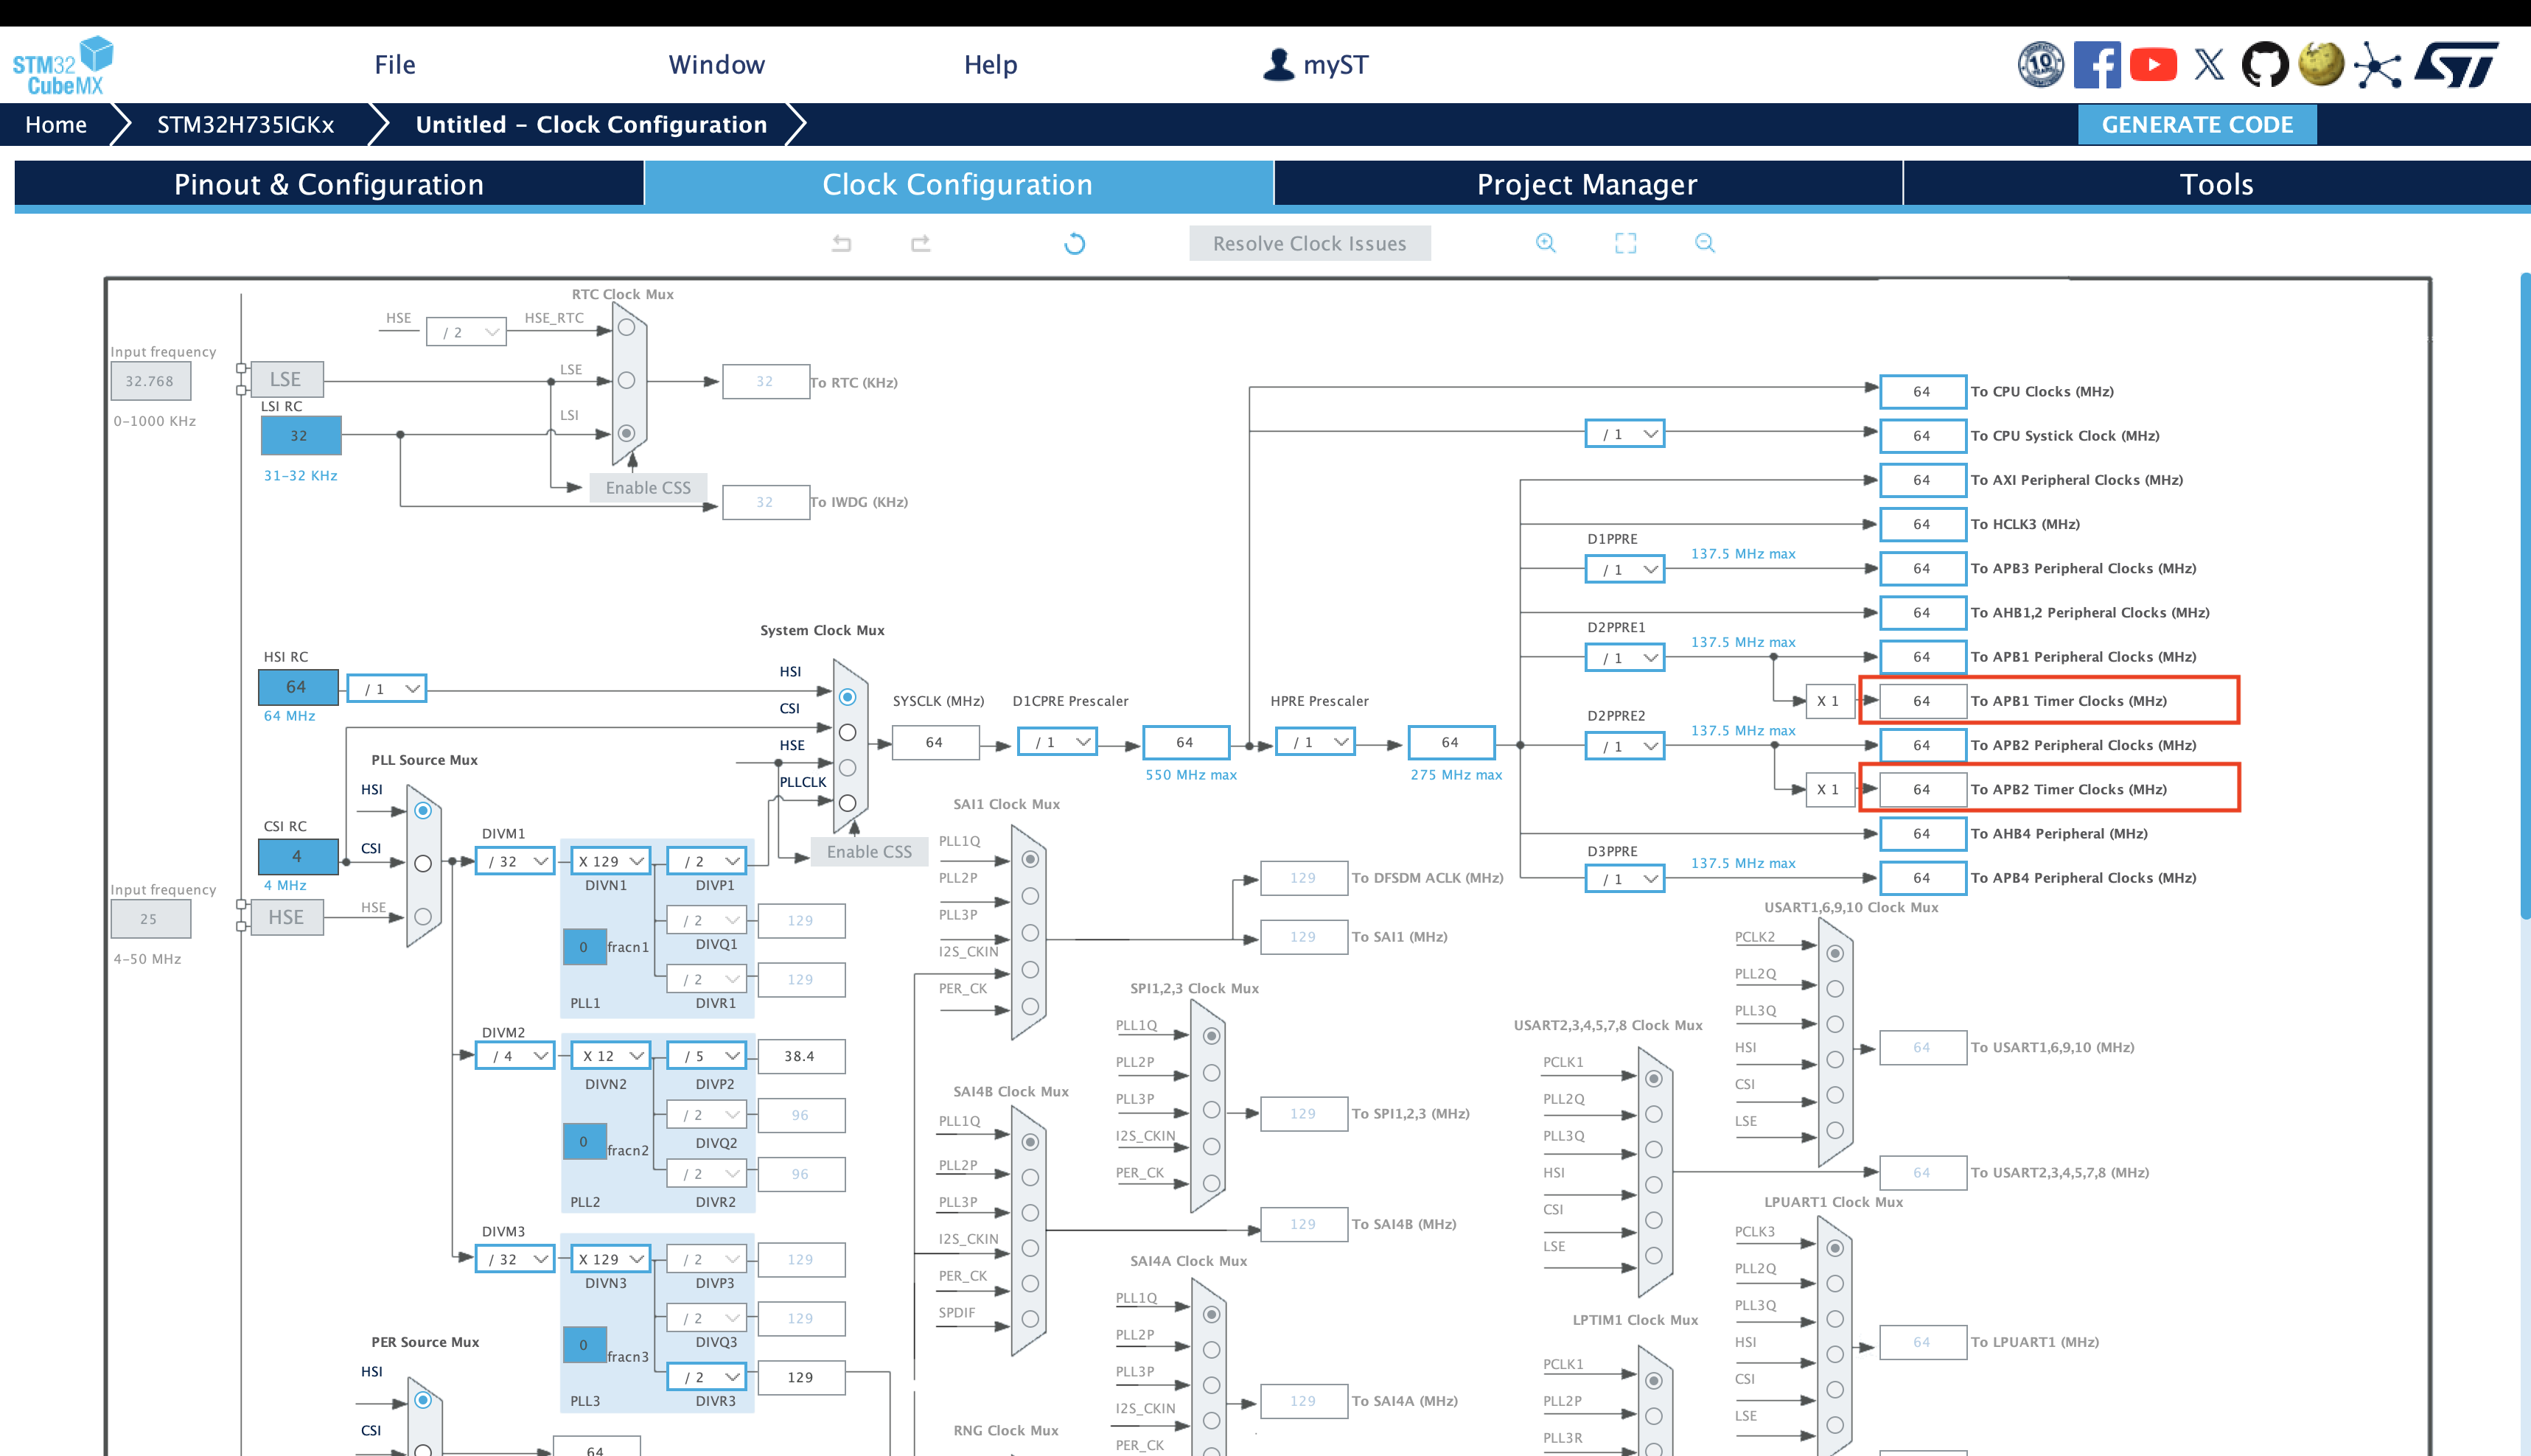Open the DIVP1 /2 dropdown
The width and height of the screenshot is (2531, 1456).
click(x=707, y=860)
